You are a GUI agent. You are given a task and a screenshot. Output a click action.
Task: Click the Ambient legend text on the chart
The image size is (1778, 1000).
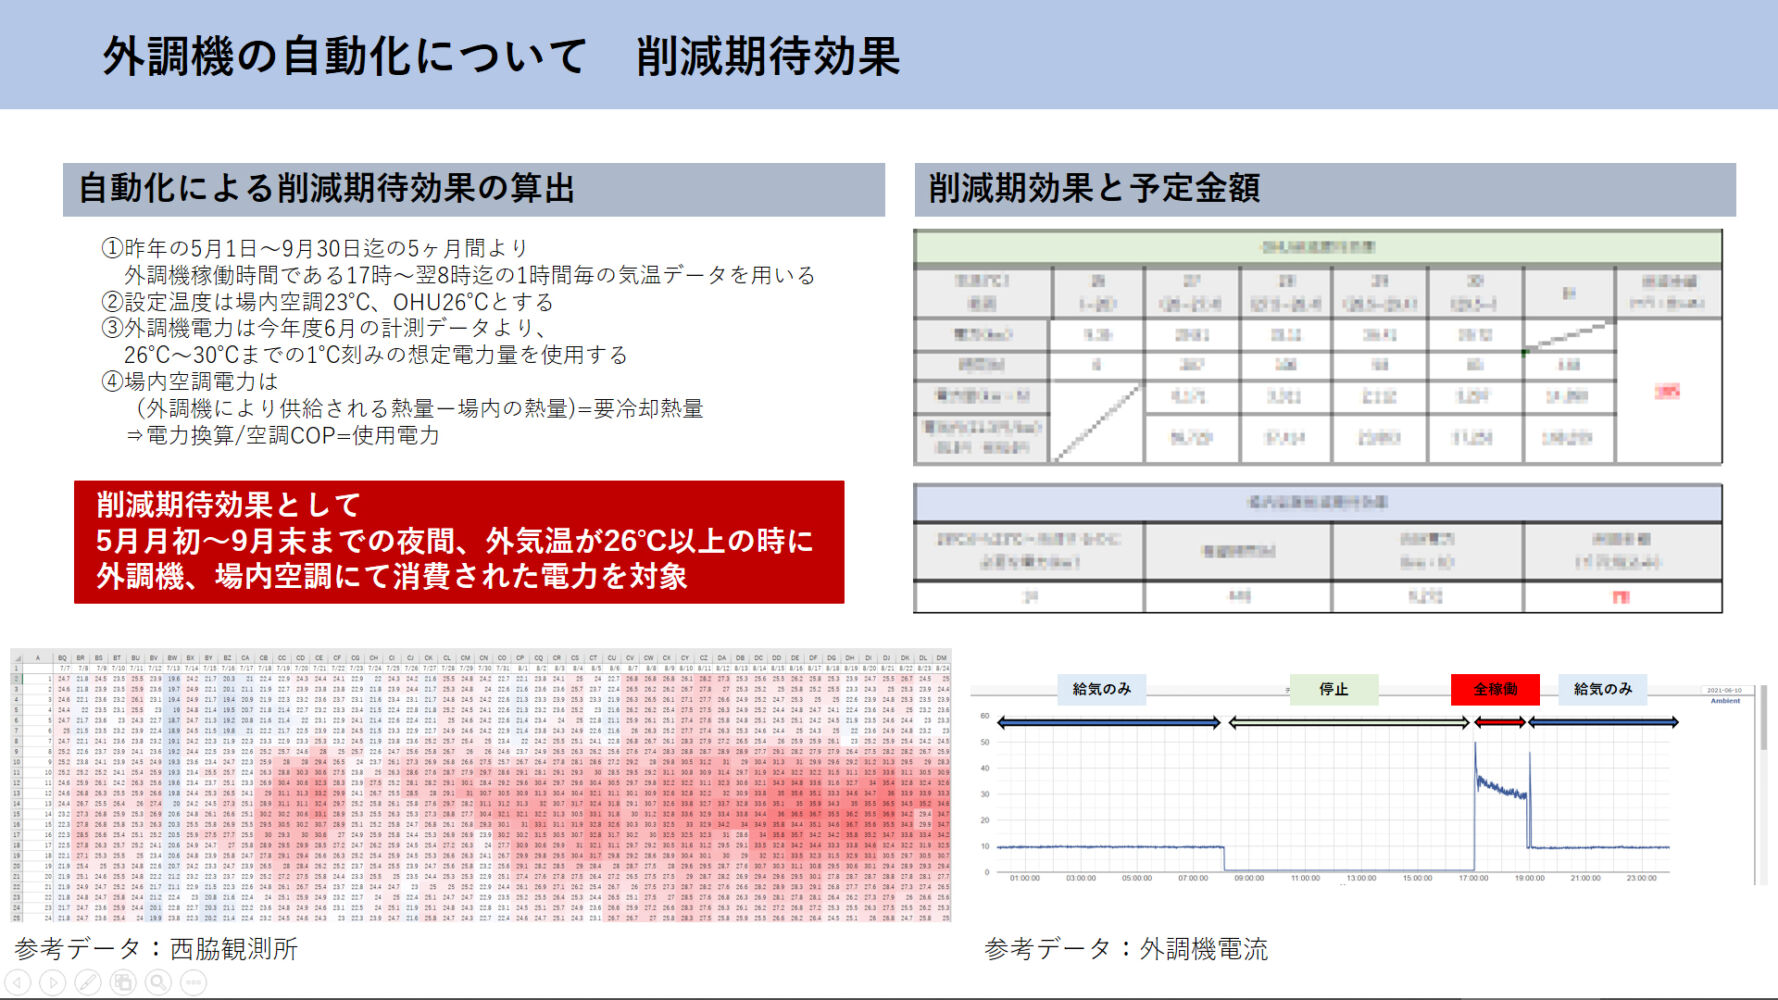(x=1725, y=701)
